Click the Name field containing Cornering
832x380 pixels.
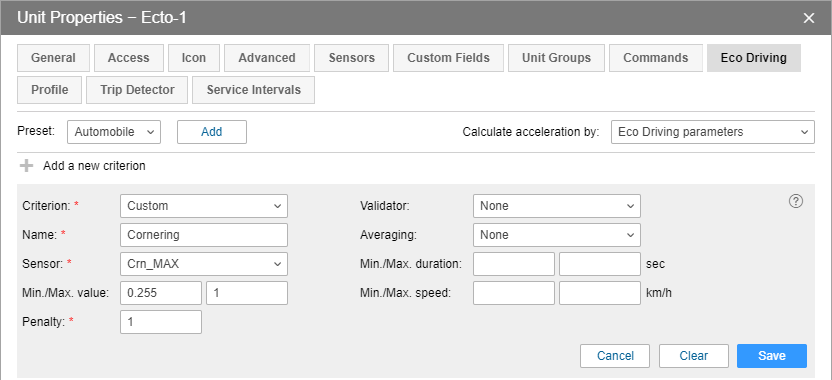[x=204, y=235]
